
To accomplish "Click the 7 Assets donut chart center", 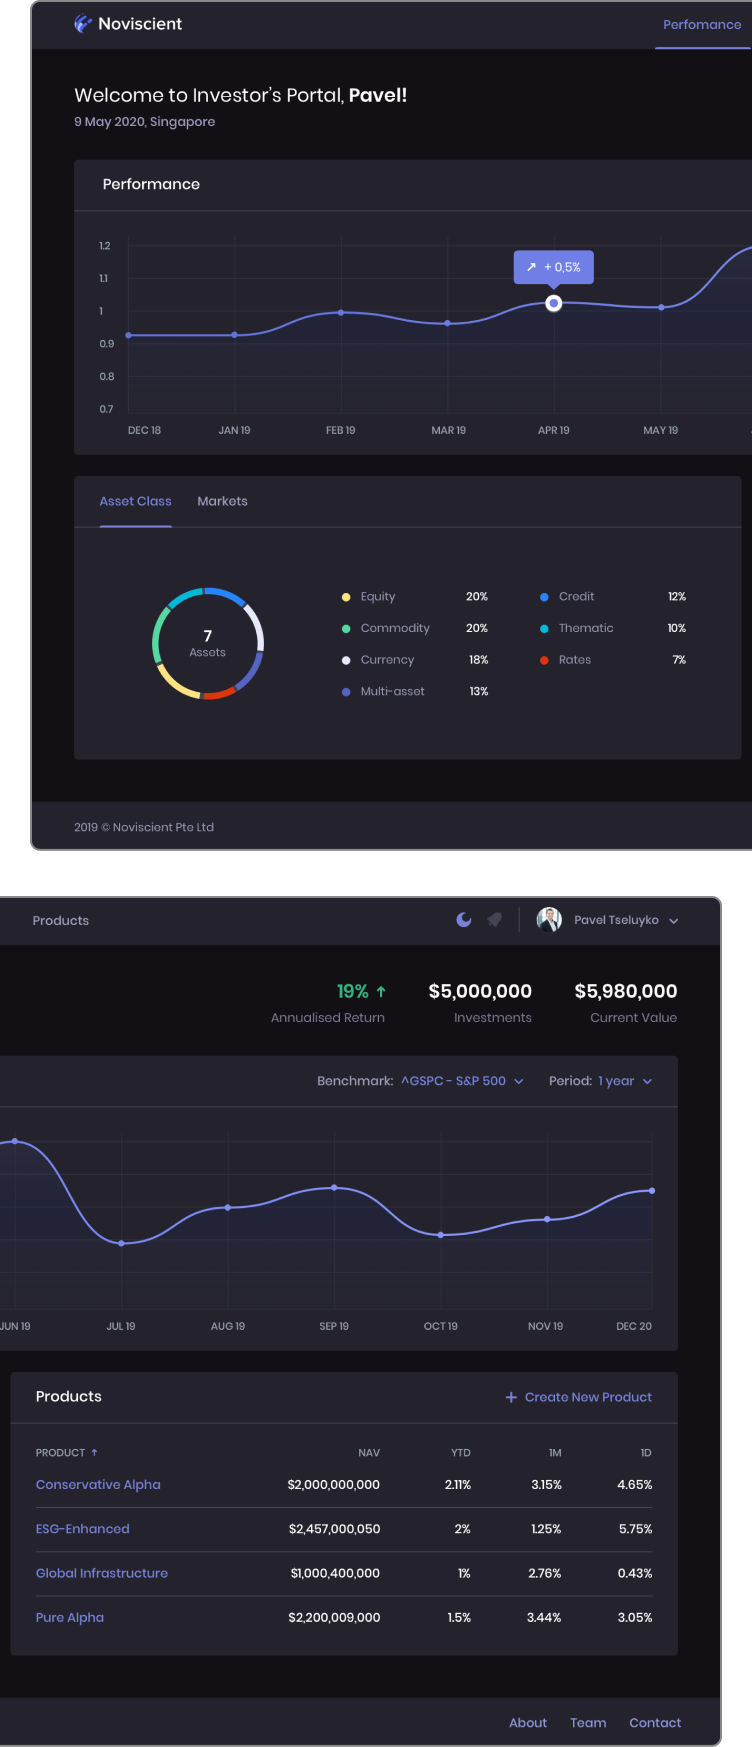I will coord(208,643).
